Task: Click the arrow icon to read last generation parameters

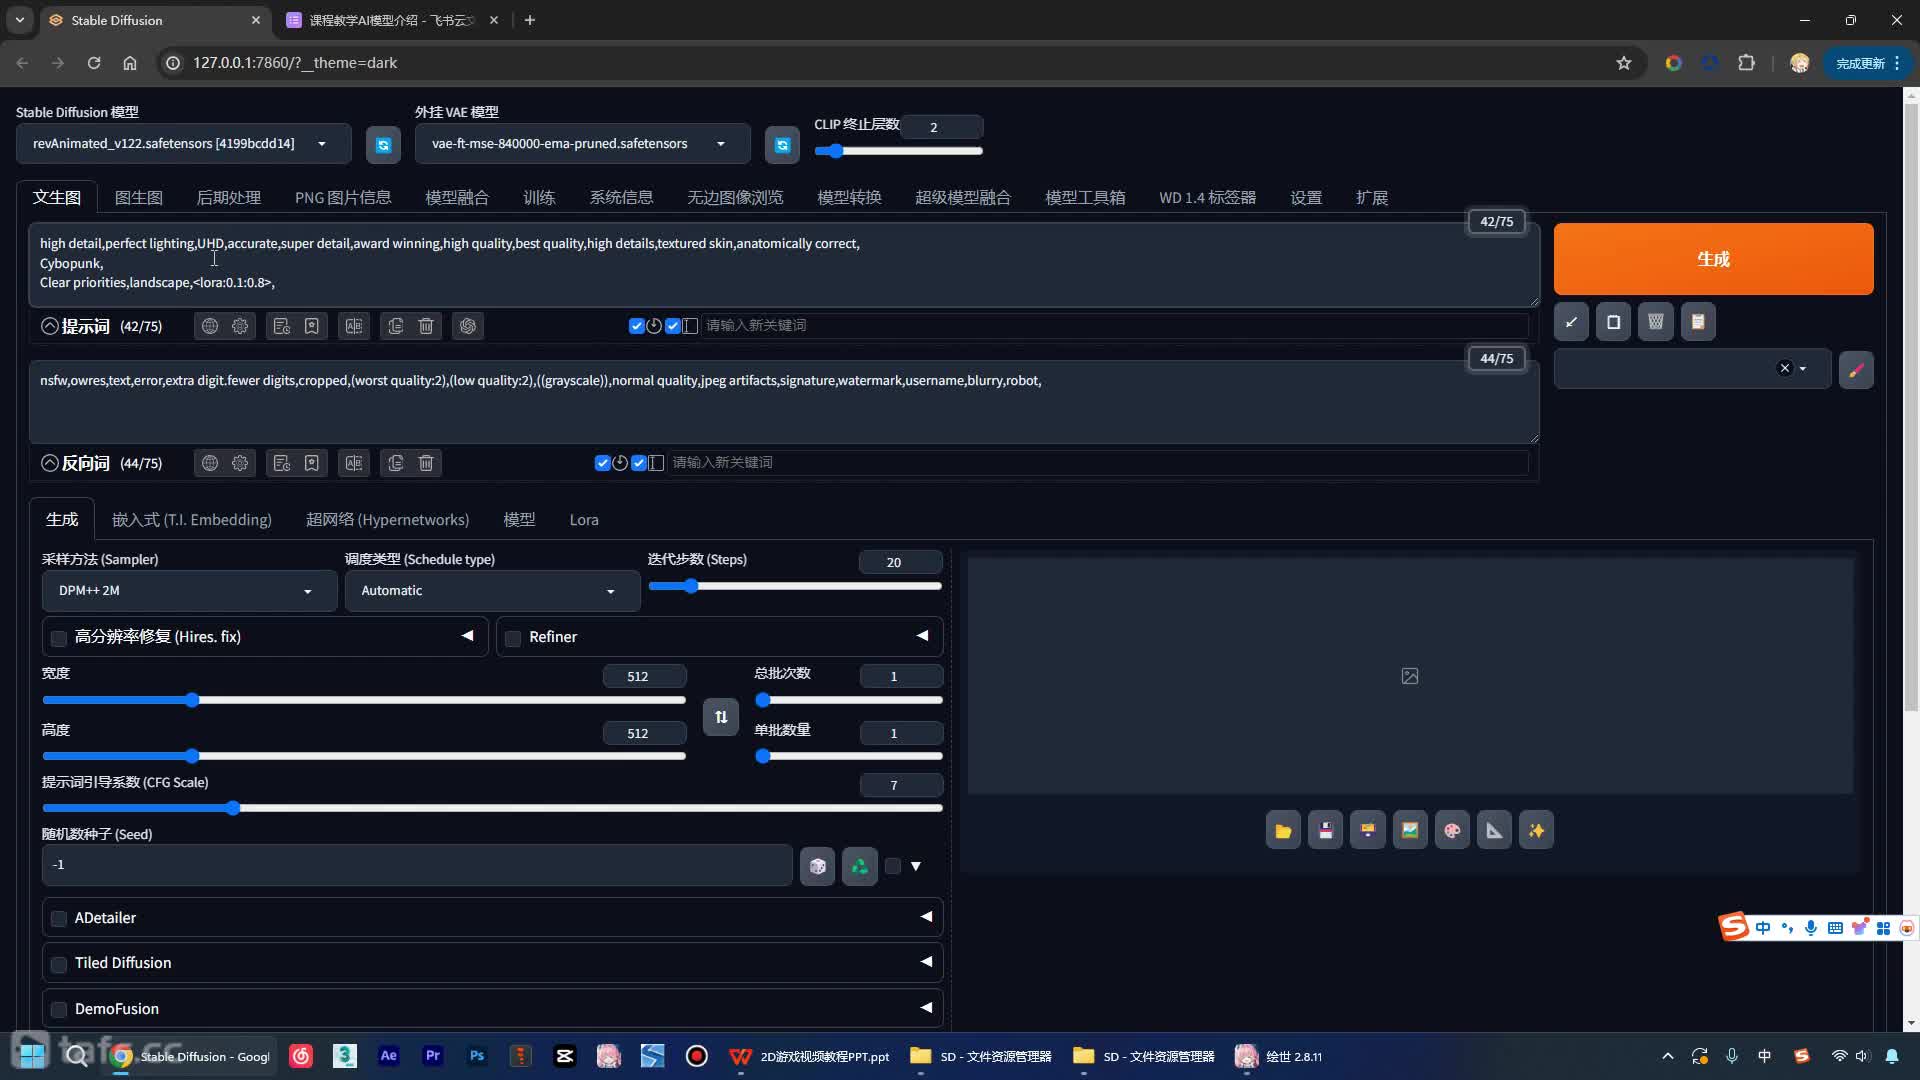Action: tap(1571, 322)
